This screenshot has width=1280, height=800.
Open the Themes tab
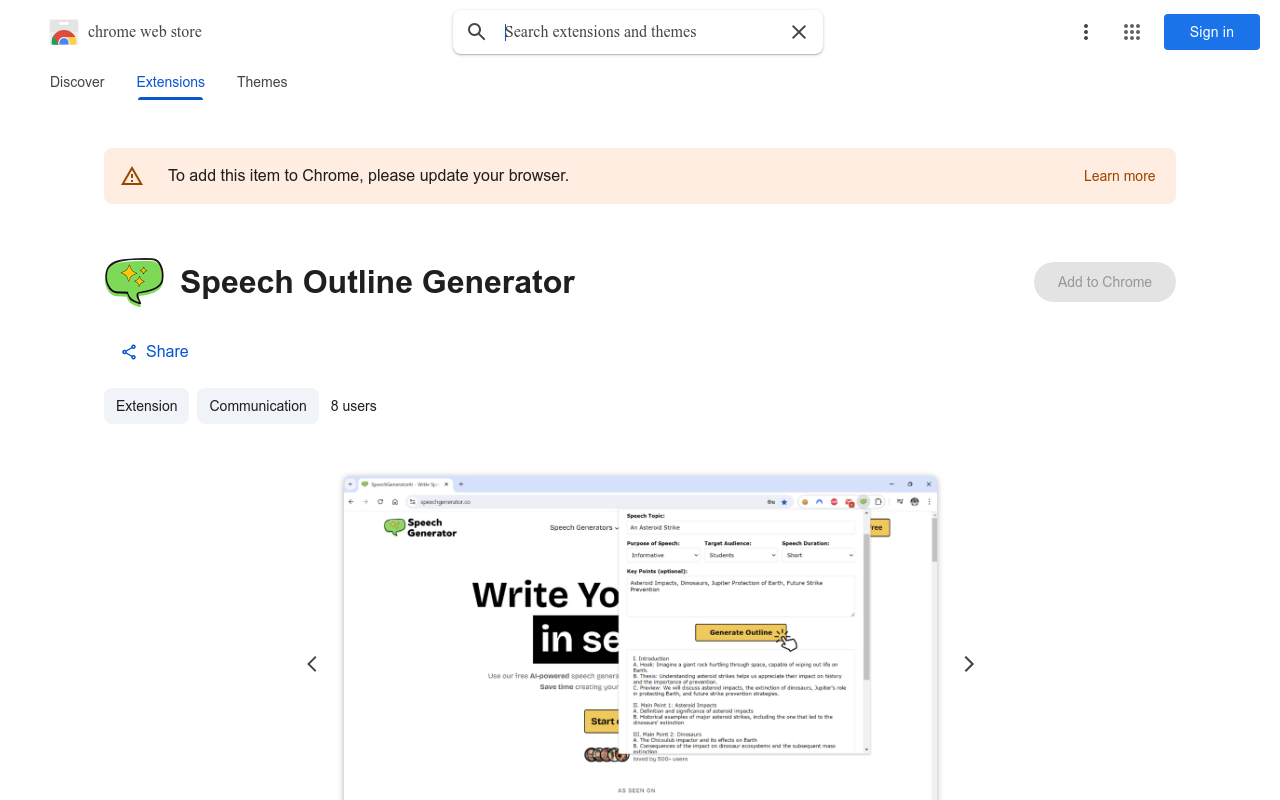(262, 82)
